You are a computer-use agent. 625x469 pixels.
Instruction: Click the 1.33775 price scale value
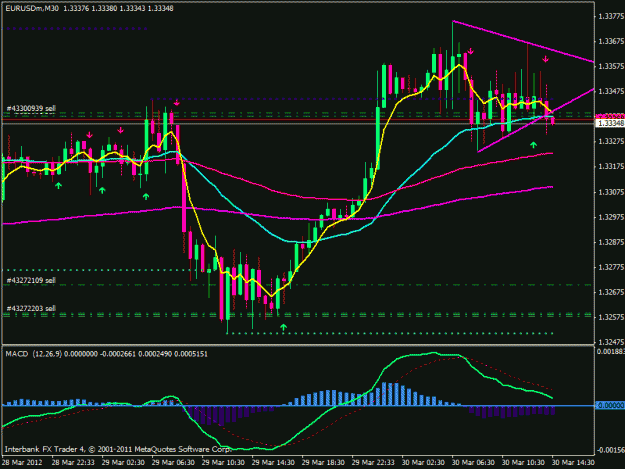[611, 16]
